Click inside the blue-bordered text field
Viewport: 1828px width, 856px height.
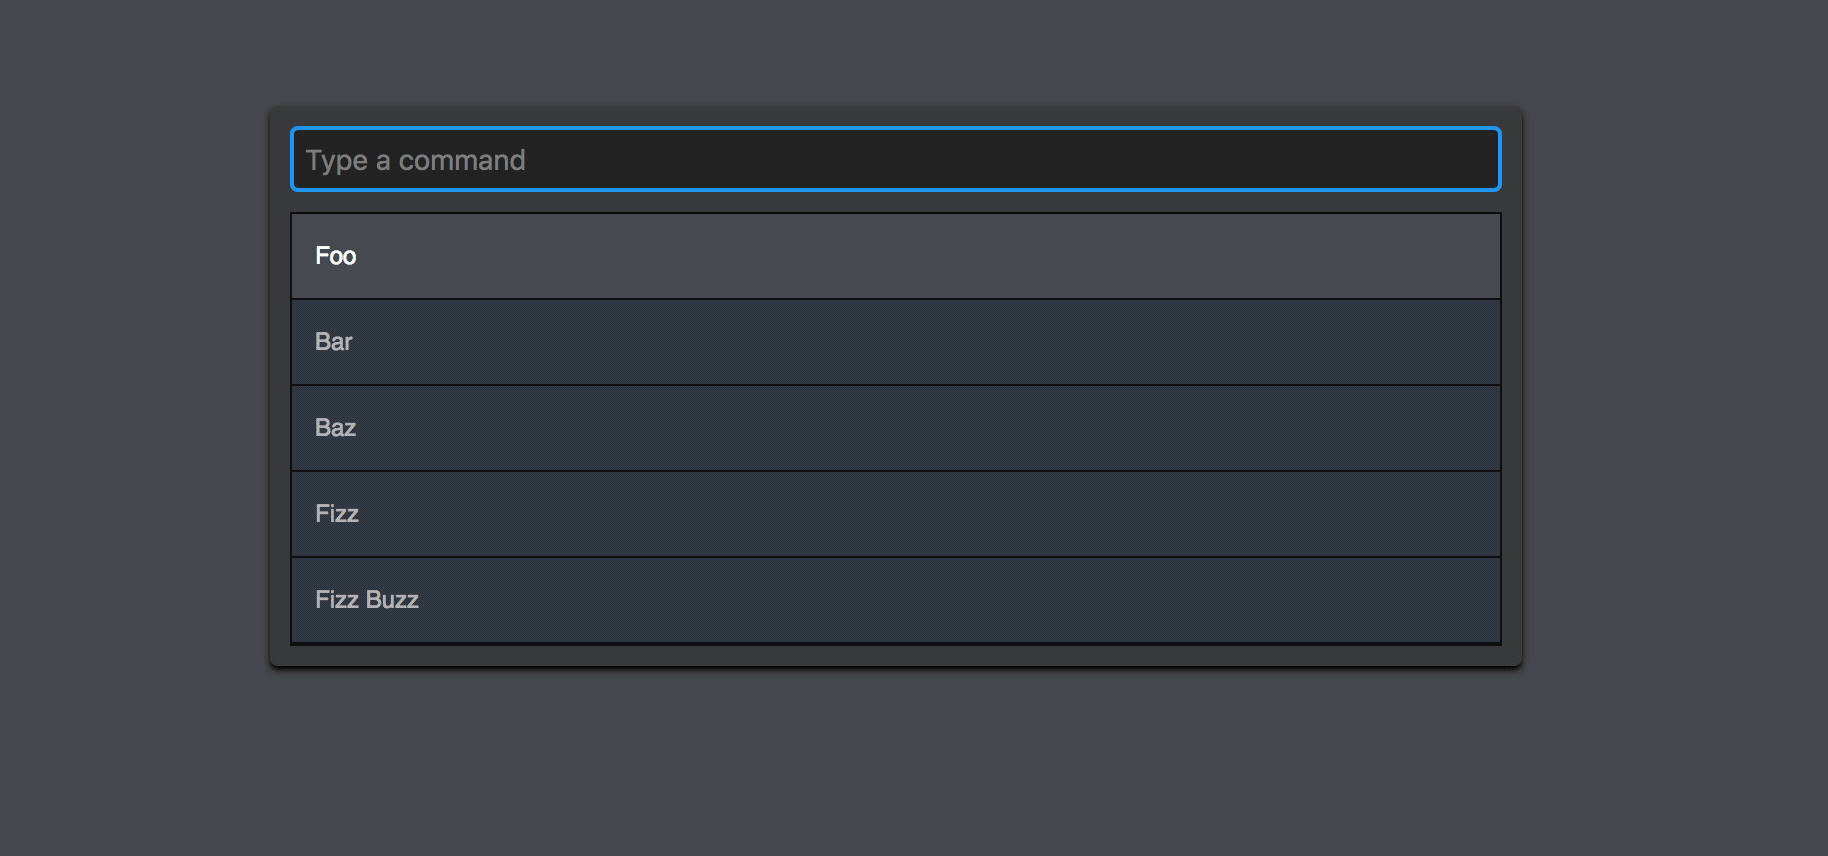[894, 159]
